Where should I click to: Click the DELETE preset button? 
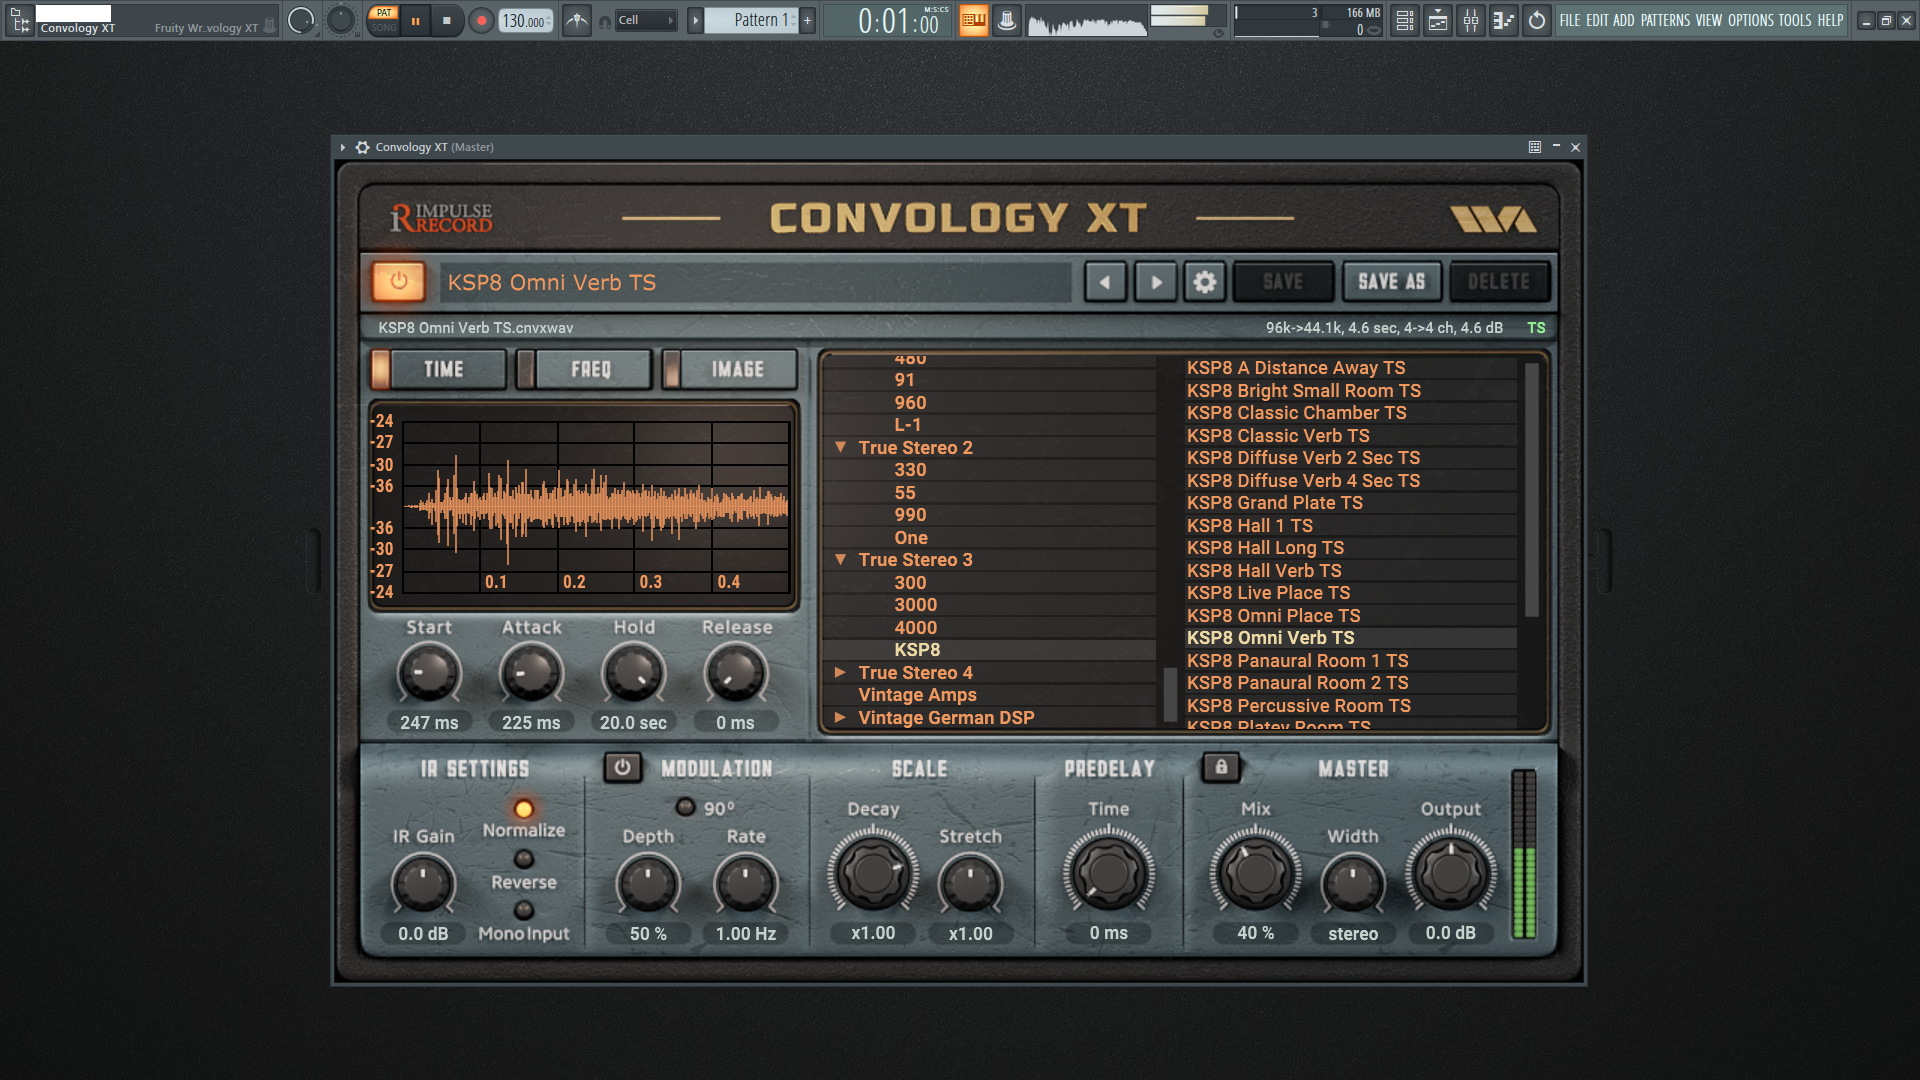pos(1498,282)
